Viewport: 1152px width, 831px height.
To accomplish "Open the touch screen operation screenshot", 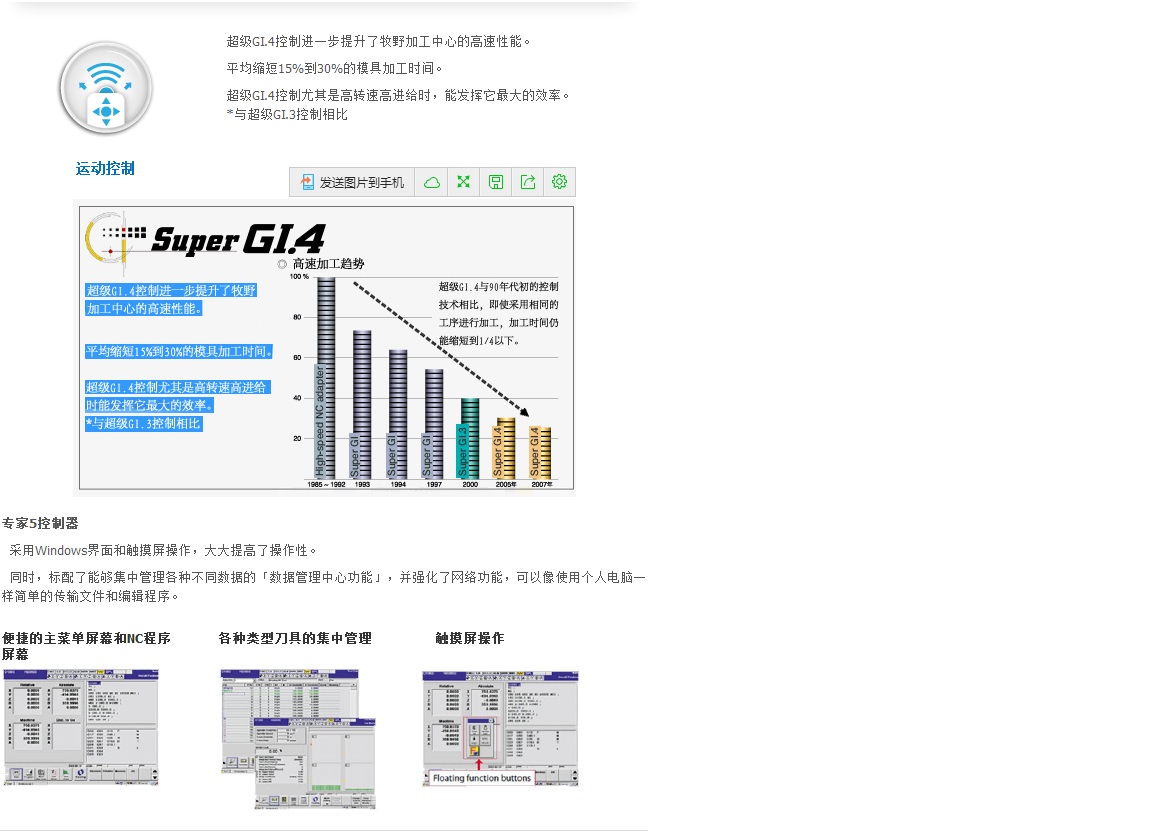I will tap(500, 728).
